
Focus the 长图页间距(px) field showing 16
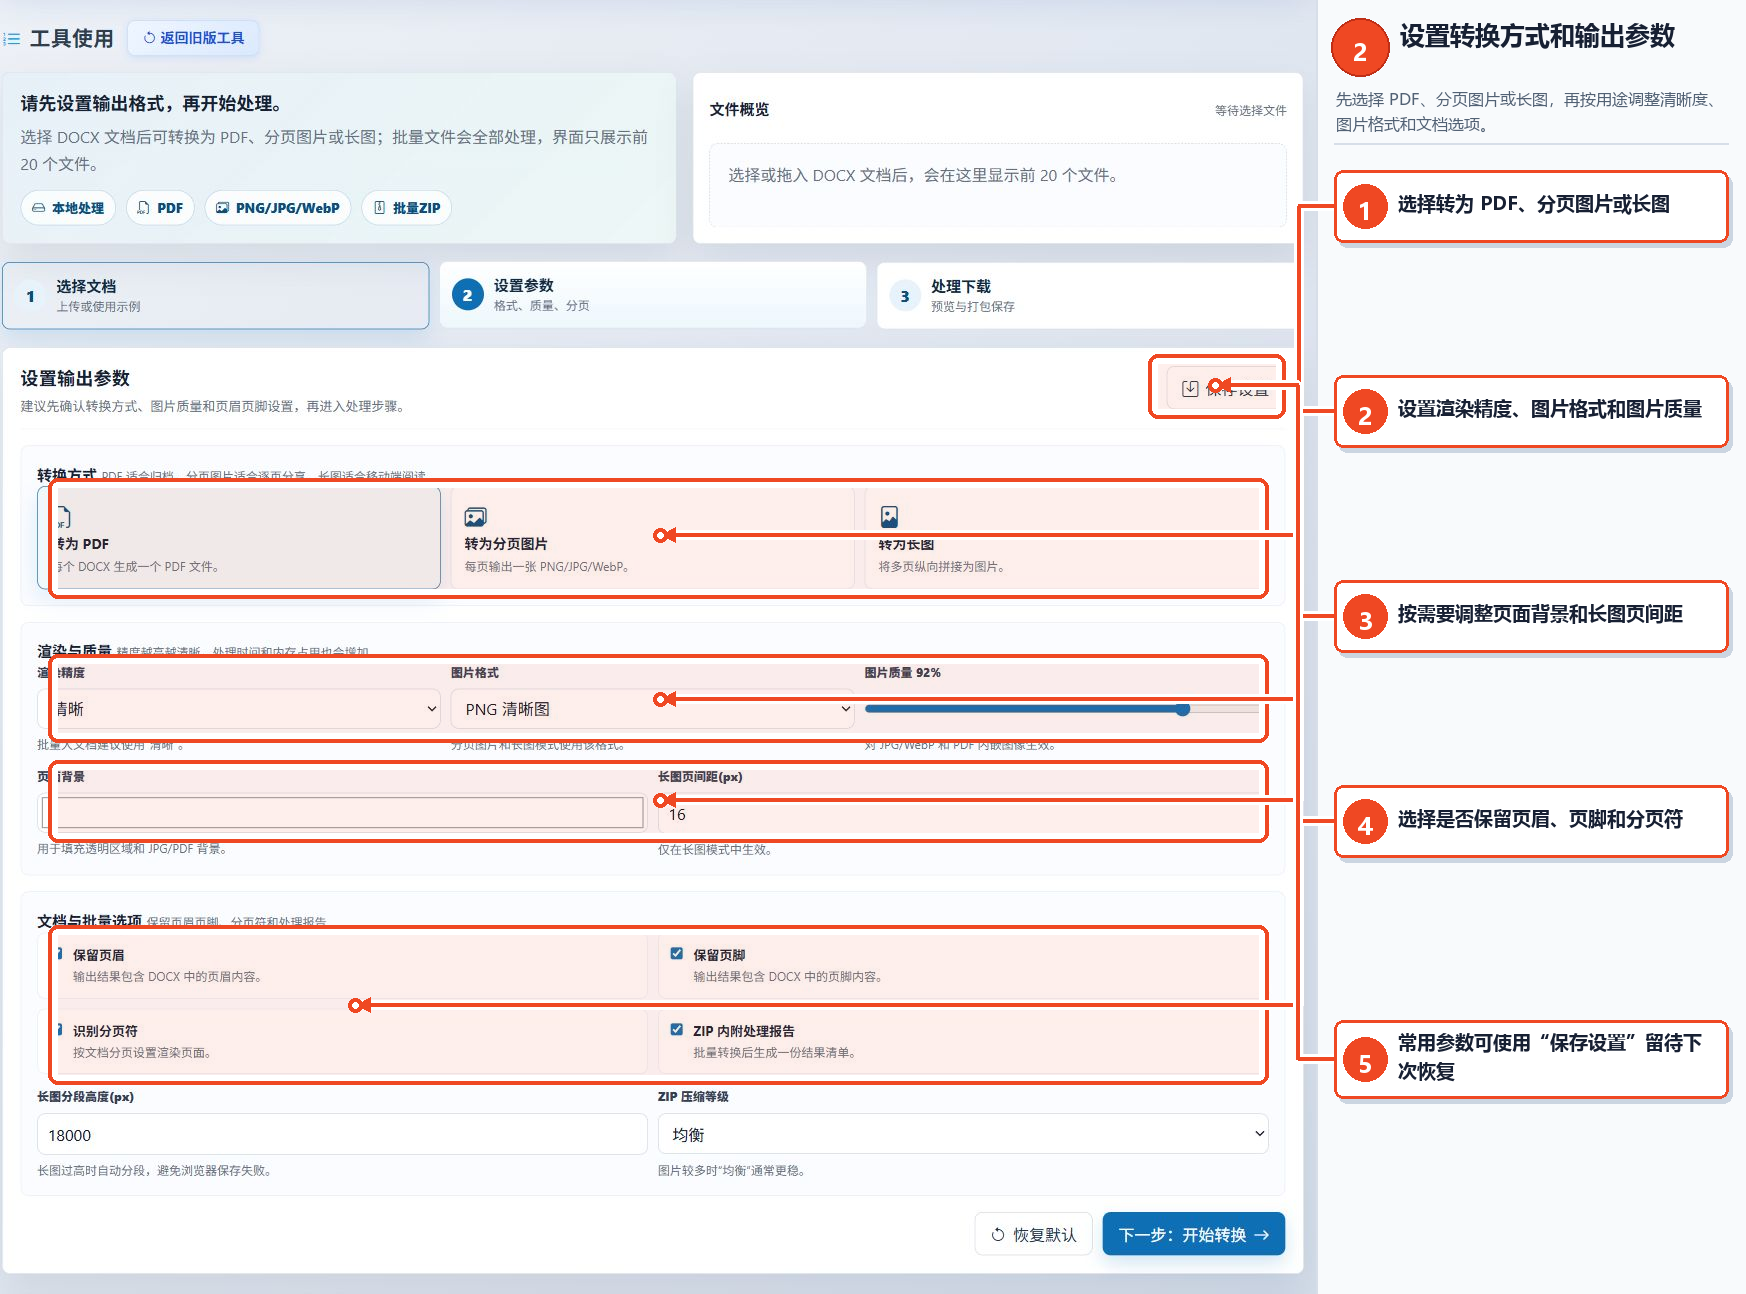click(963, 814)
